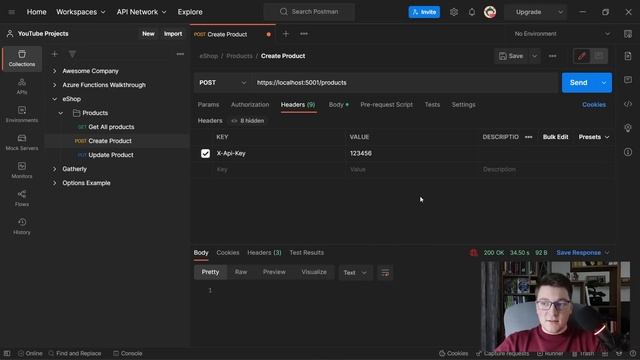Screen dimensions: 640x360
Task: Click the request URL field
Action: [404, 83]
